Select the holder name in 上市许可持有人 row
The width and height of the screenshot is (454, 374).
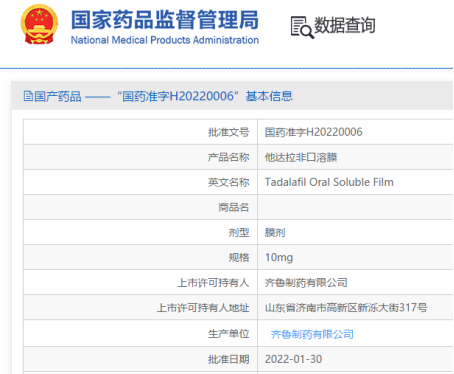click(x=306, y=283)
